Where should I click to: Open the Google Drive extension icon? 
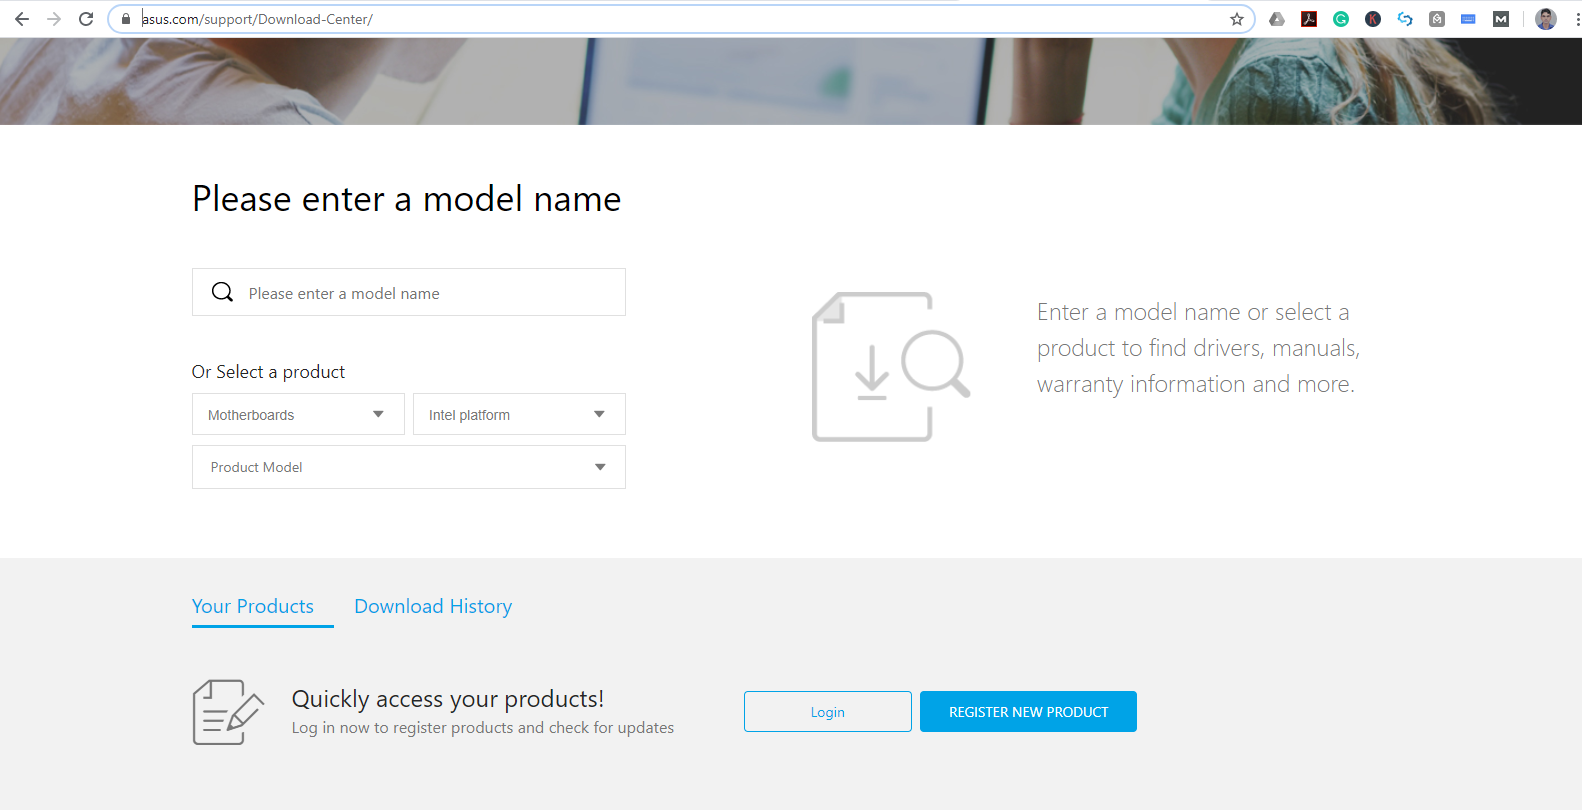click(x=1277, y=19)
